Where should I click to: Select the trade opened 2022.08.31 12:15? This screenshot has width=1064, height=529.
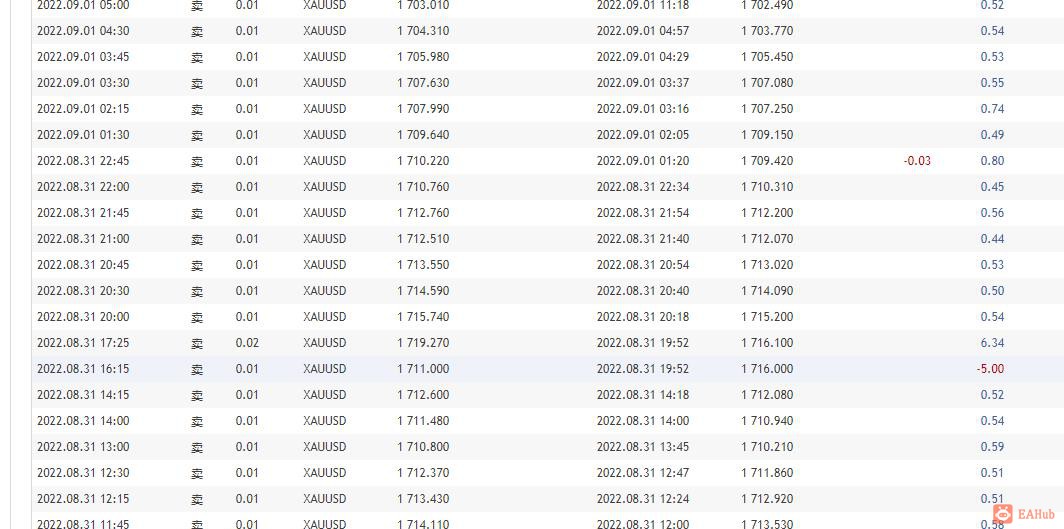tap(548, 499)
